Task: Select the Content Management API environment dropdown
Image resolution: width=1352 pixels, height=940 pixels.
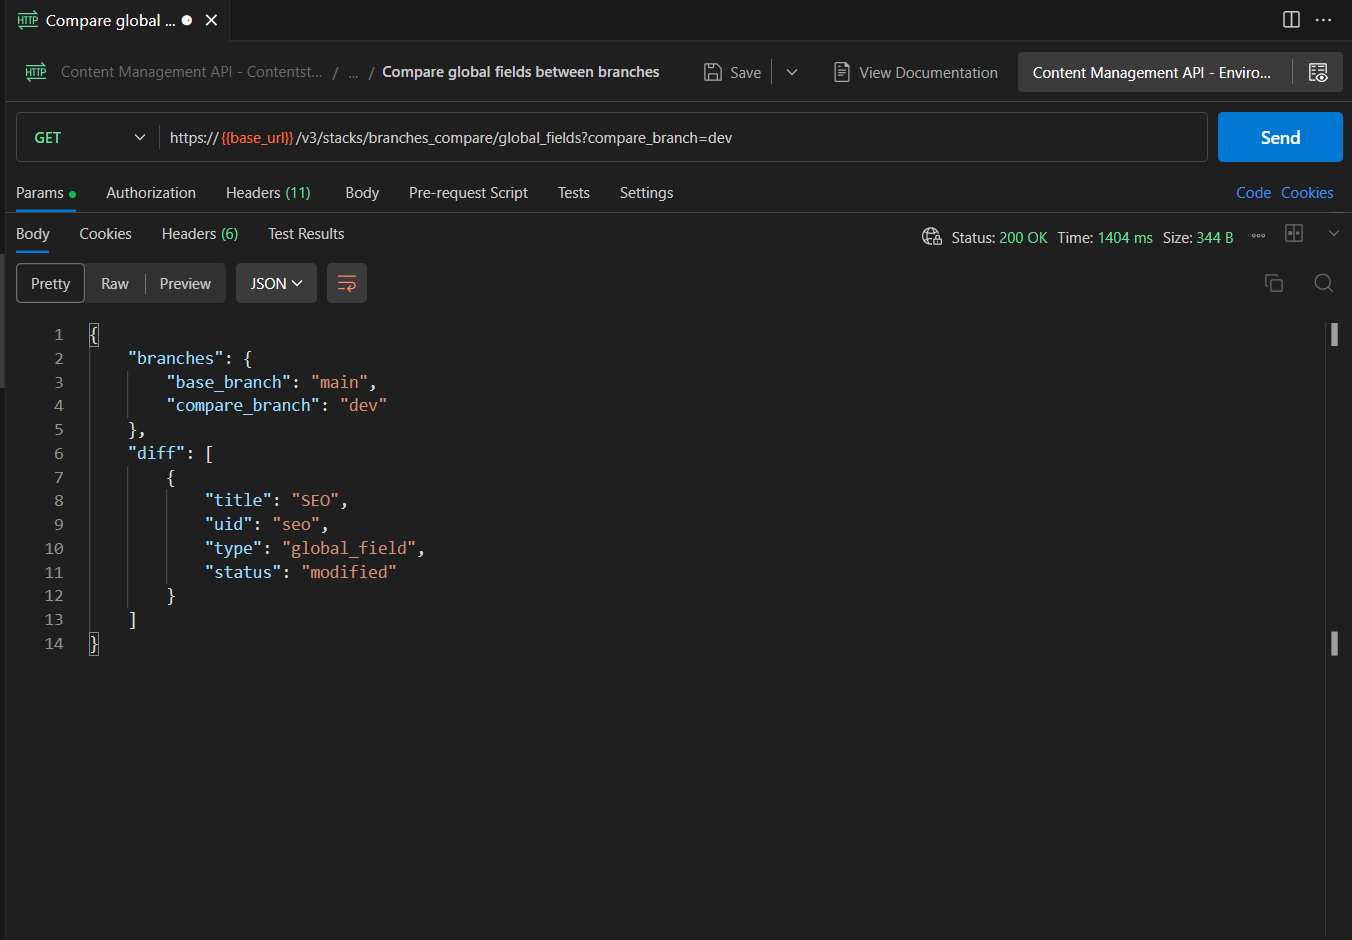Action: point(1154,72)
